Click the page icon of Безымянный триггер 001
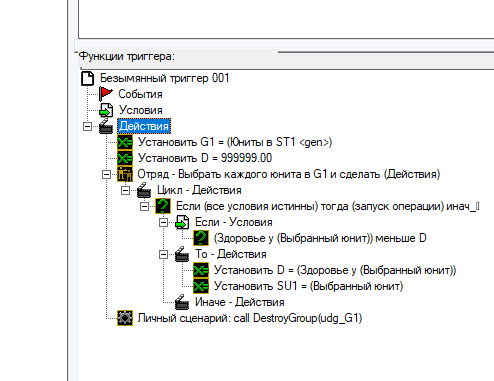This screenshot has height=381, width=494. coord(88,78)
